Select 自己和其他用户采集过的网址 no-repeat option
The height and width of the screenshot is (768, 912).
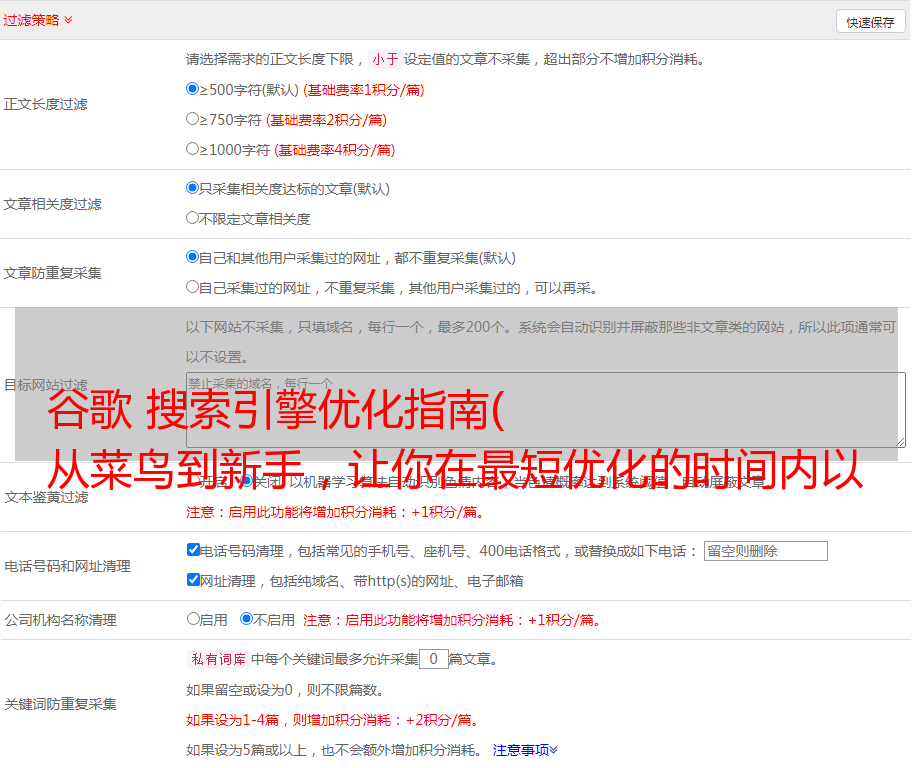pos(193,257)
